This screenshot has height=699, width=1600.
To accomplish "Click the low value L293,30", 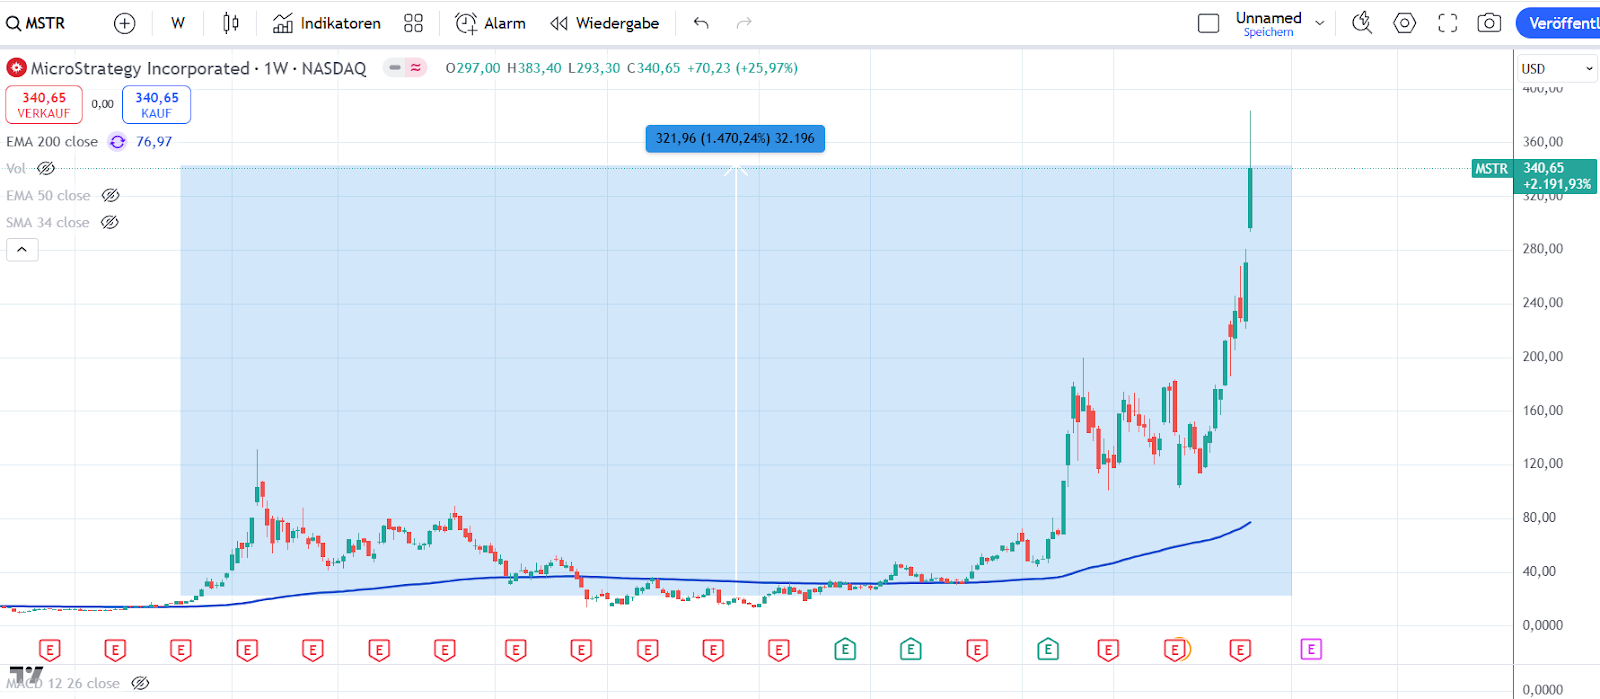I will pos(594,68).
